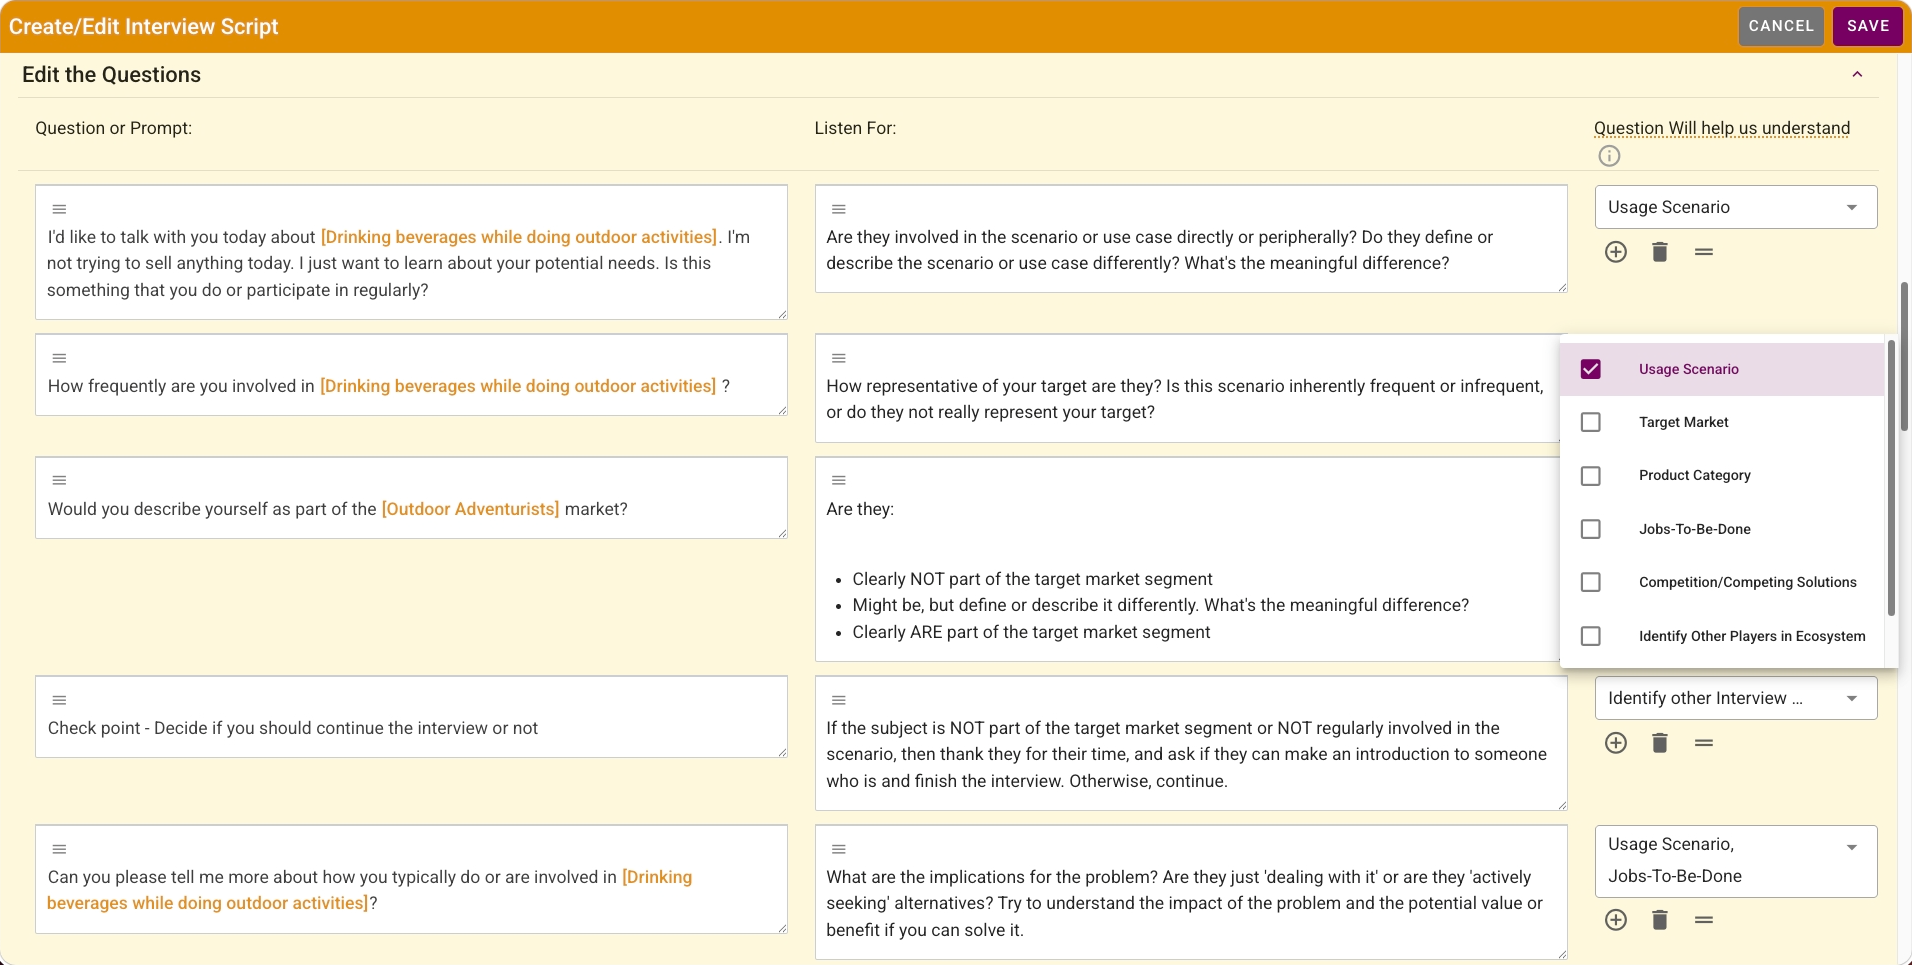The height and width of the screenshot is (965, 1912).
Task: Click in the Would you describe yourself prompt field
Action: (x=411, y=498)
